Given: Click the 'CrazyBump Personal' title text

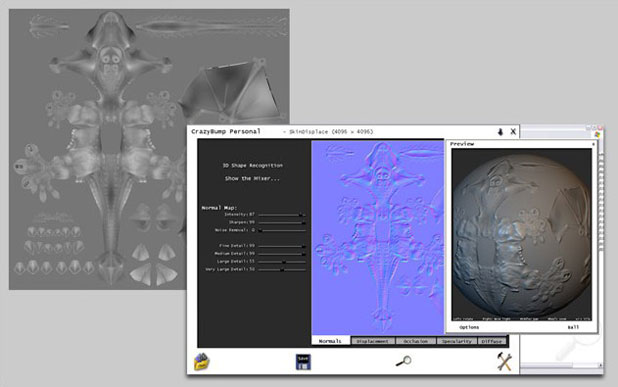Looking at the screenshot, I should (226, 131).
